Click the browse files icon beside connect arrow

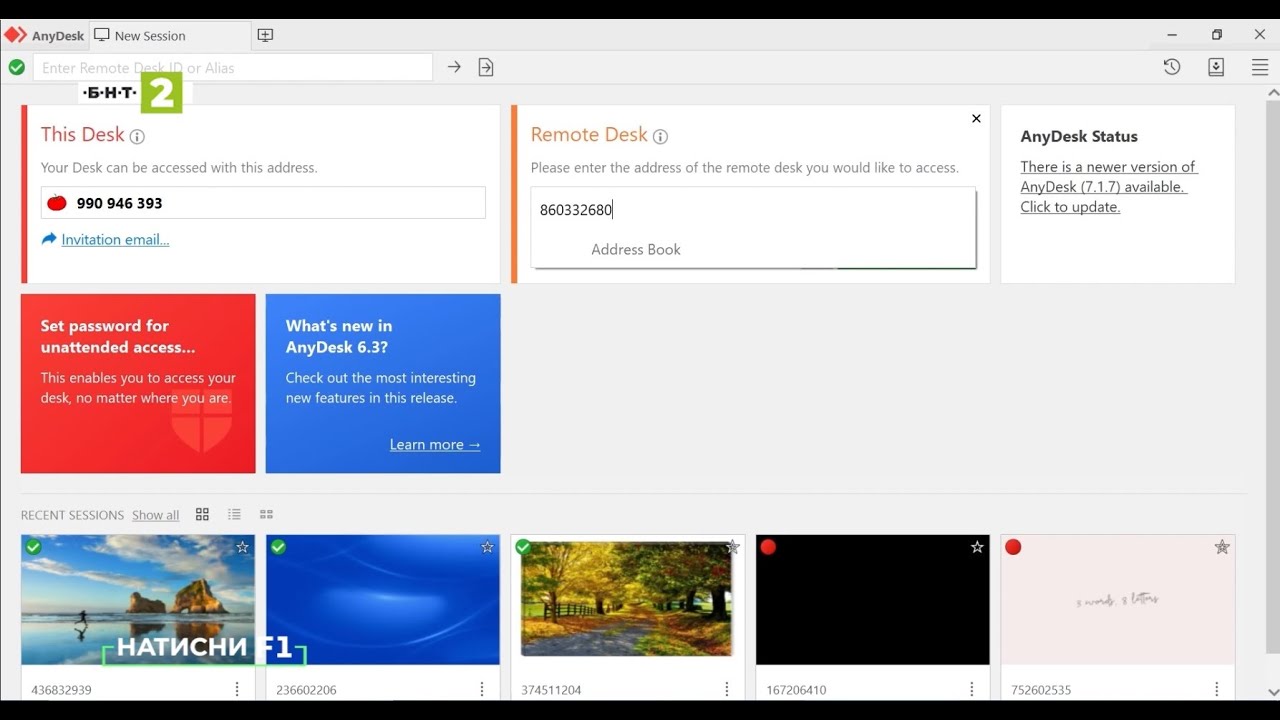pyautogui.click(x=486, y=67)
